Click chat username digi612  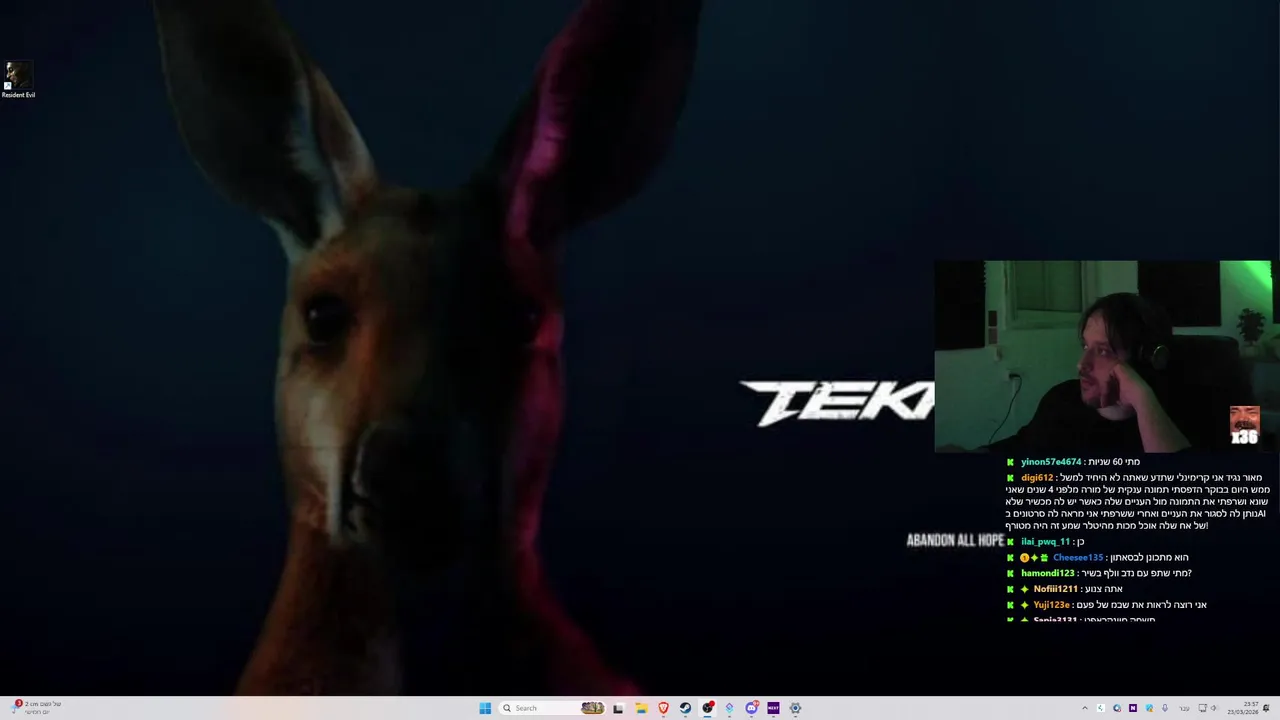(x=1037, y=478)
